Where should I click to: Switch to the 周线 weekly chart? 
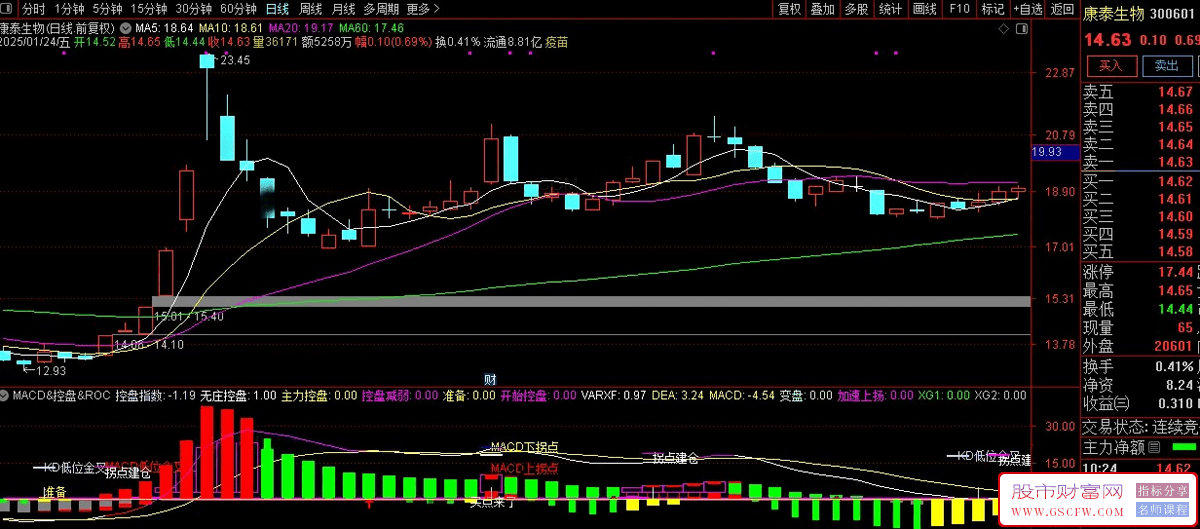click(x=311, y=9)
